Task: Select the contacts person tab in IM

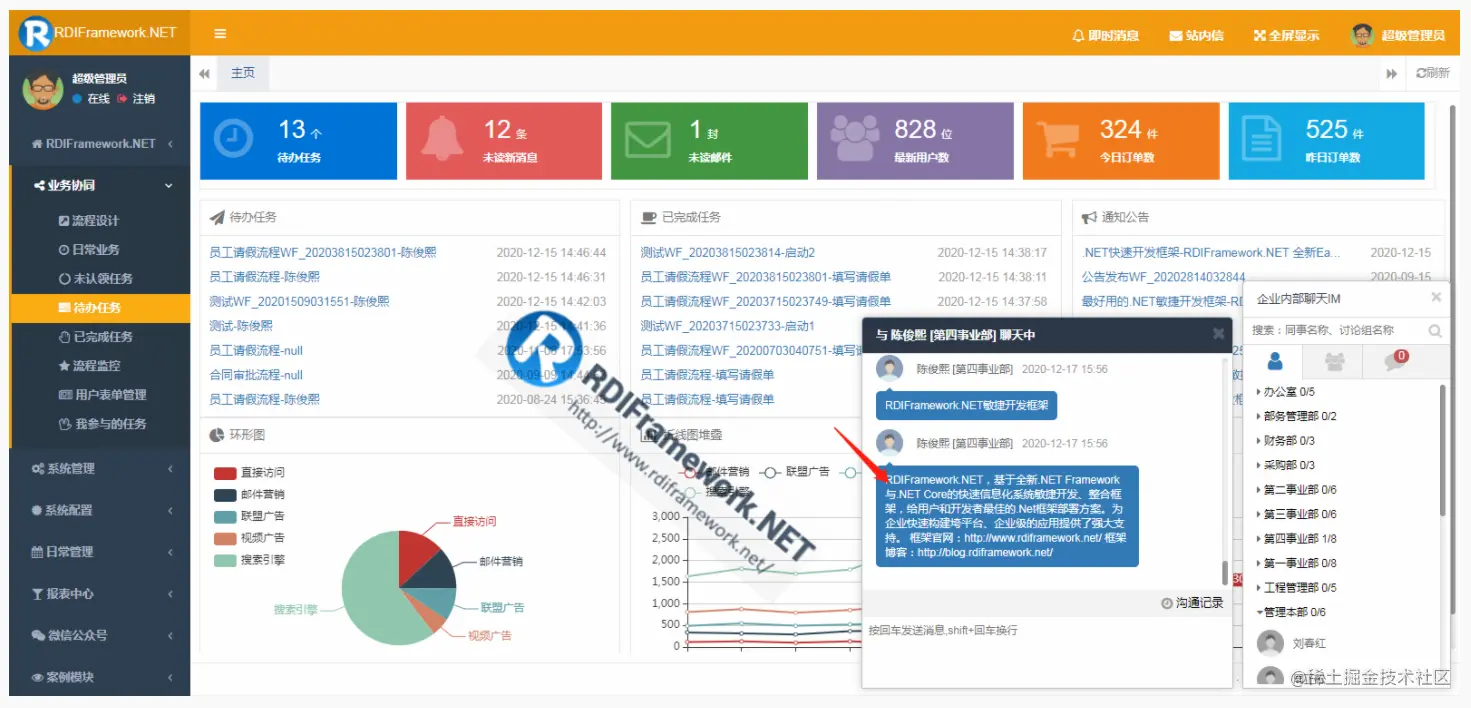Action: click(x=1275, y=361)
